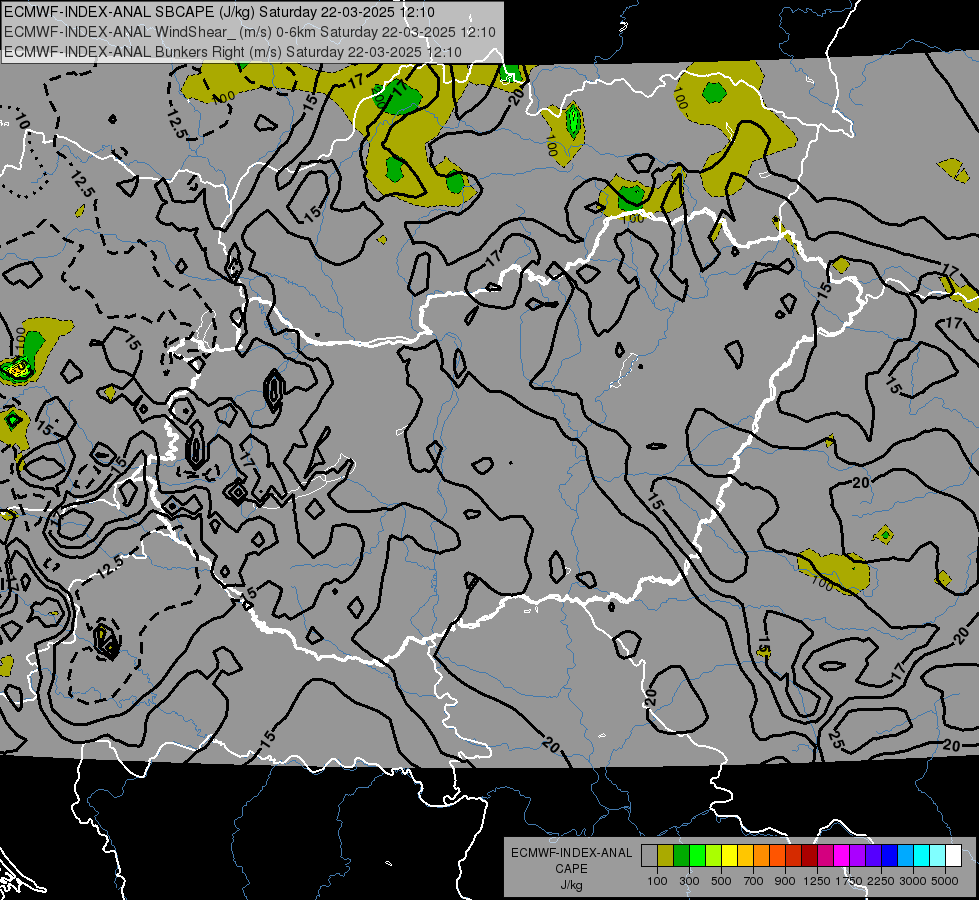The height and width of the screenshot is (900, 979).
Task: Click the 900 legend tick label
Action: point(785,881)
